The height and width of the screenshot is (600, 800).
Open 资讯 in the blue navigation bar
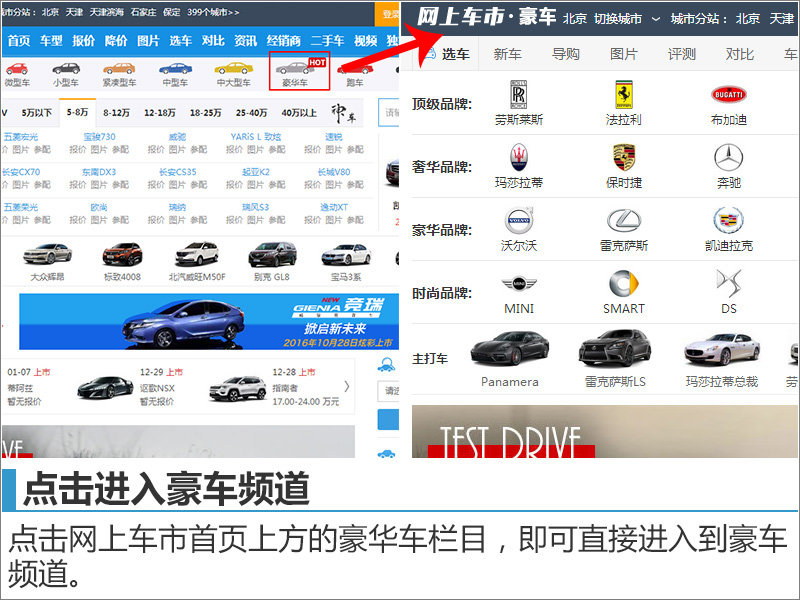click(x=245, y=40)
